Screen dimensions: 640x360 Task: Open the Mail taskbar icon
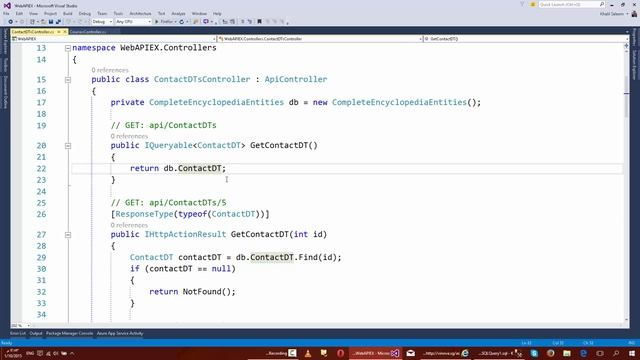pyautogui.click(x=411, y=353)
